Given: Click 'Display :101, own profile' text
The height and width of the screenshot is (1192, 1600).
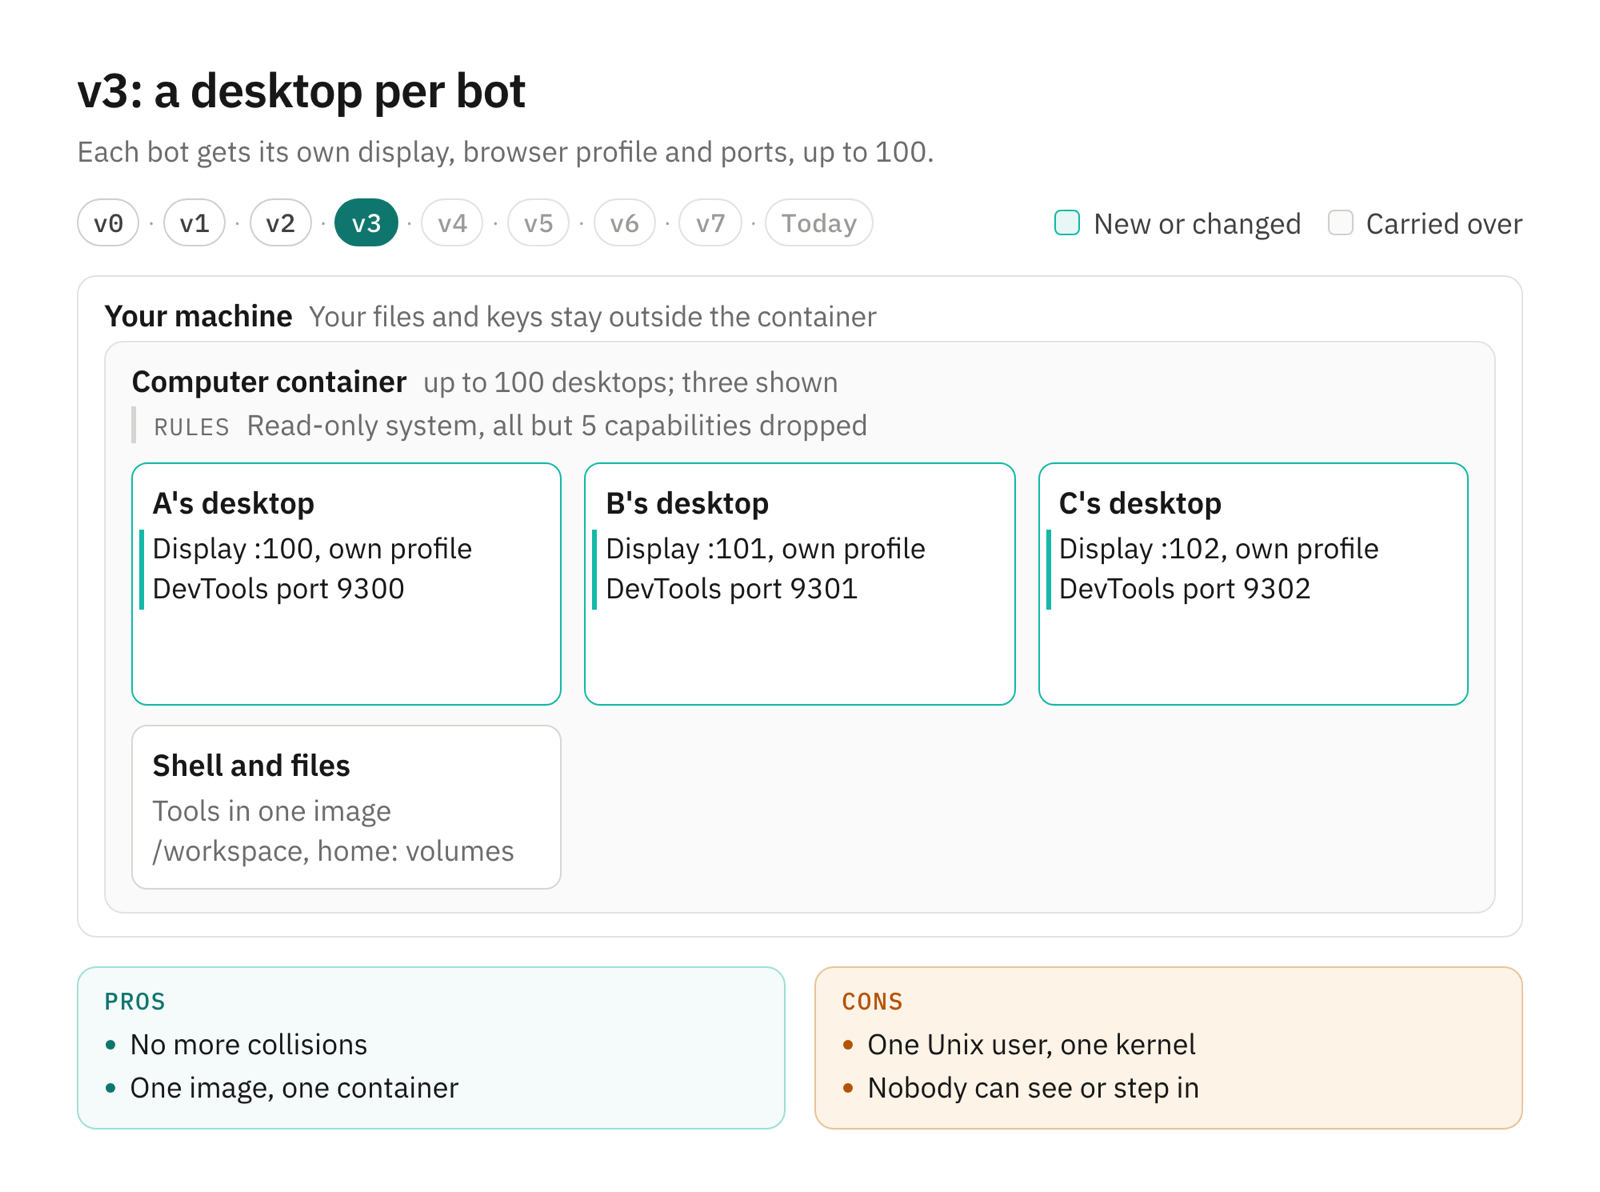Looking at the screenshot, I should click(x=765, y=549).
